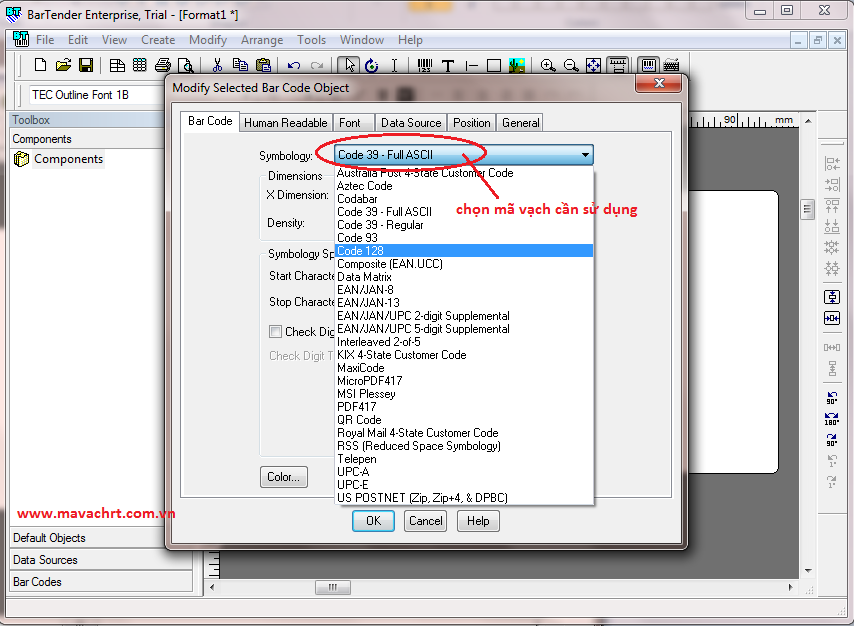Click the zoom-to-fit arrows icon
The image size is (854, 626).
click(x=594, y=65)
